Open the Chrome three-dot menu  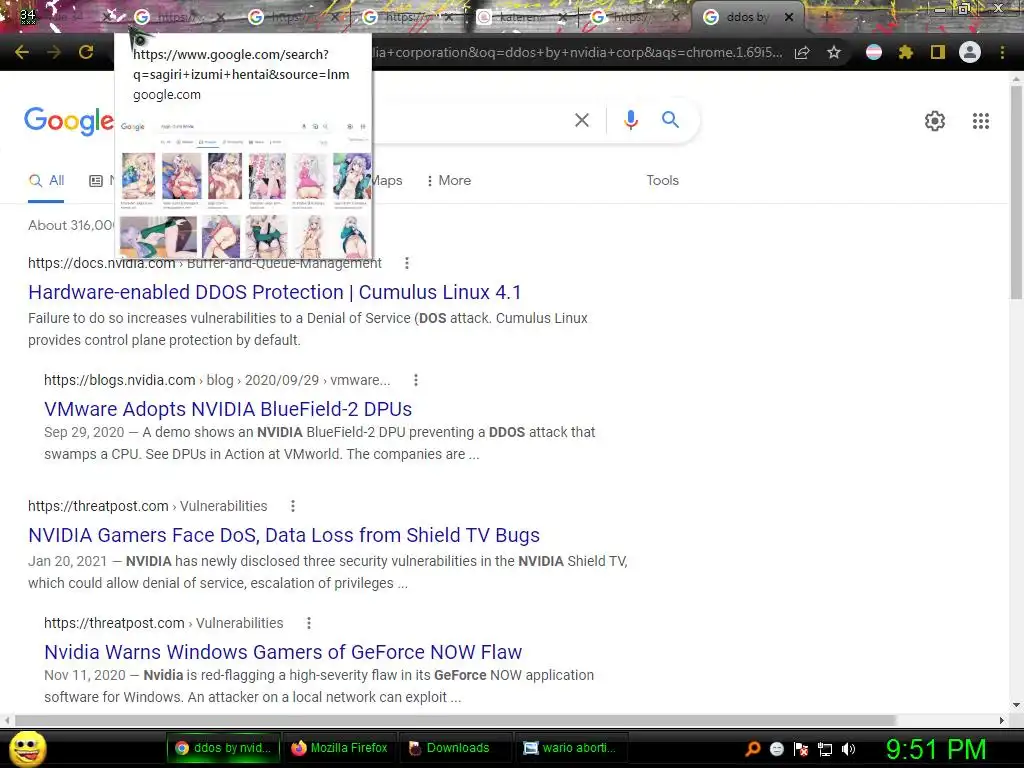pyautogui.click(x=1002, y=52)
